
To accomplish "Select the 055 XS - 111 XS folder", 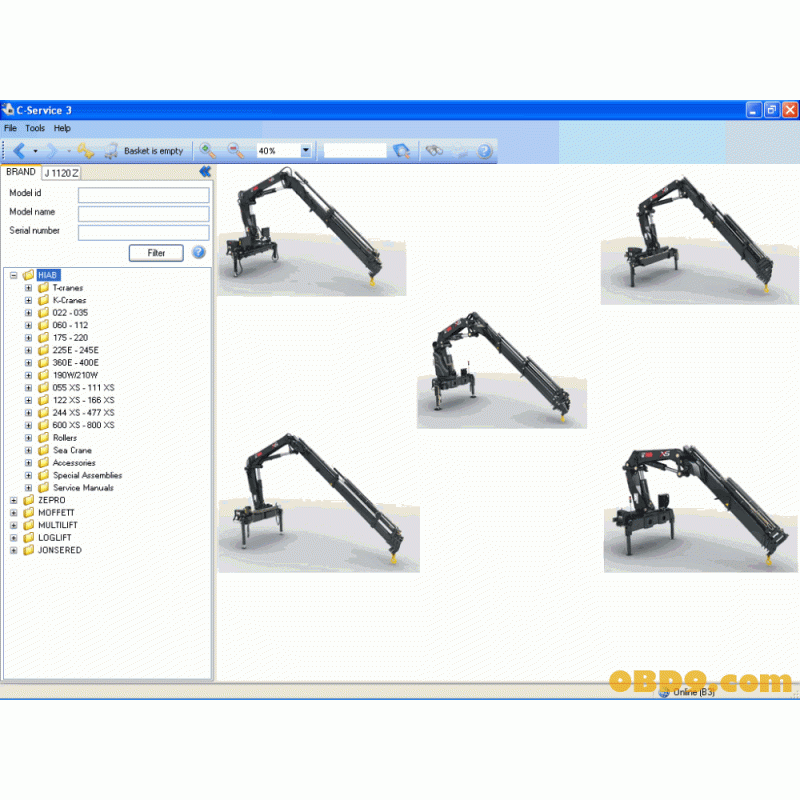I will click(x=83, y=388).
